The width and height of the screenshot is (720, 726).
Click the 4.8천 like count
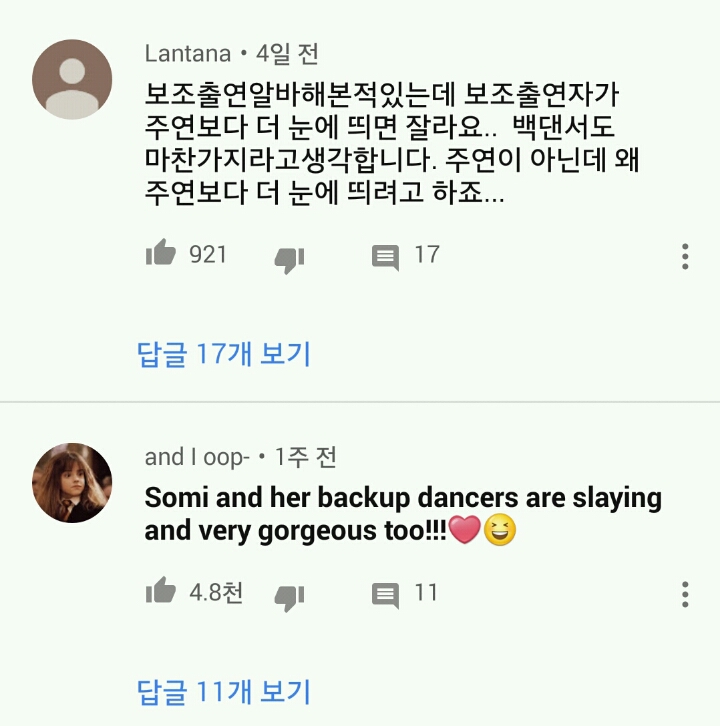click(216, 593)
